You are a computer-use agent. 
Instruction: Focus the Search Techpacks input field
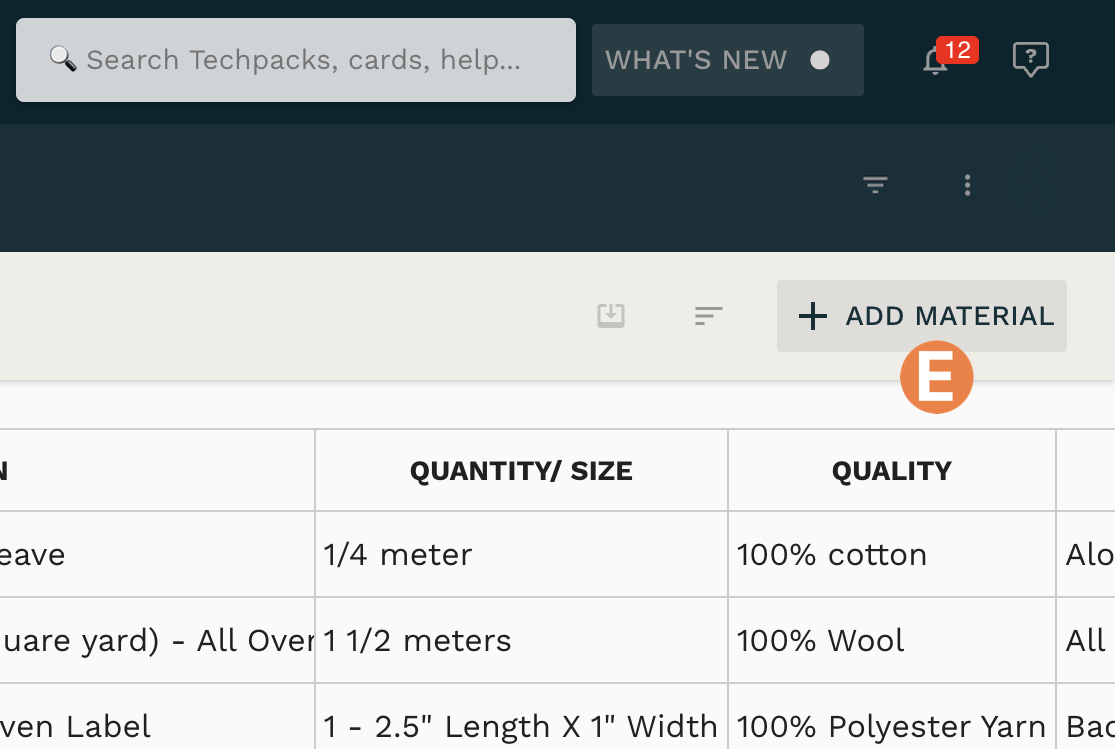click(296, 60)
